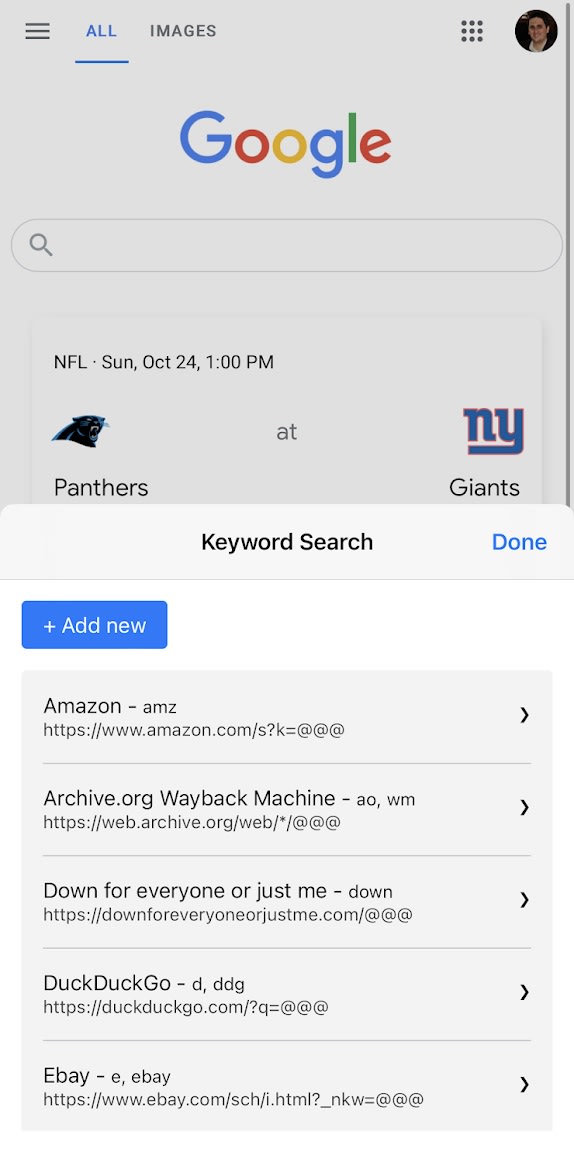Open the hamburger menu icon

coord(38,31)
